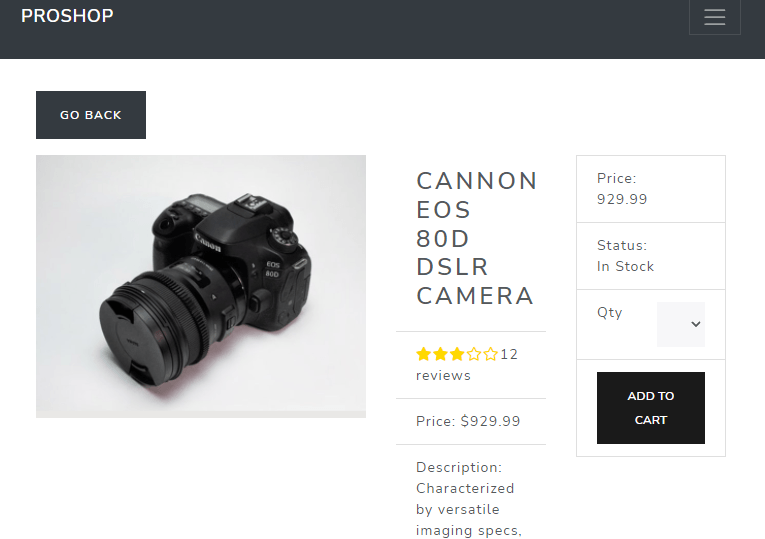
Task: Click the Cannon camera product photo
Action: (201, 286)
